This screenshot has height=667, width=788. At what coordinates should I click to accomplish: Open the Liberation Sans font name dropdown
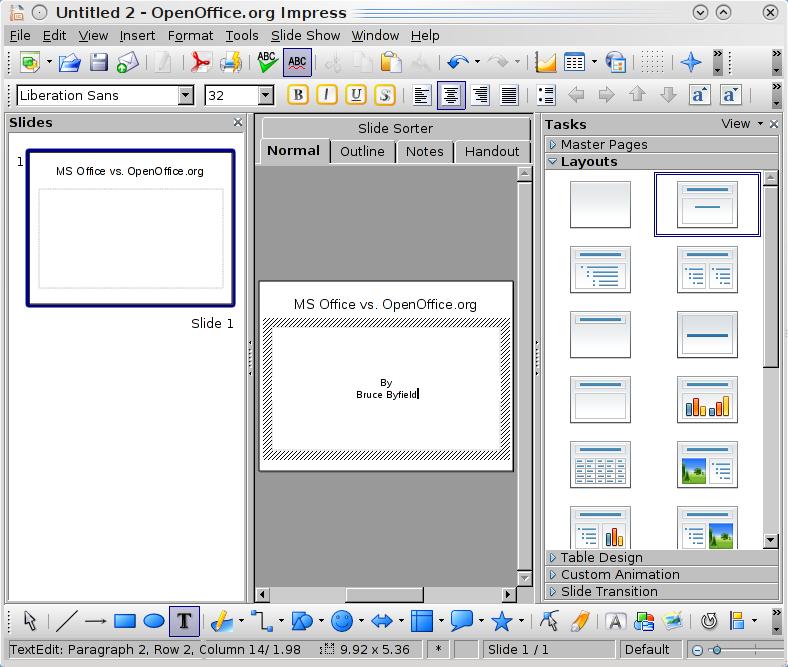point(185,95)
